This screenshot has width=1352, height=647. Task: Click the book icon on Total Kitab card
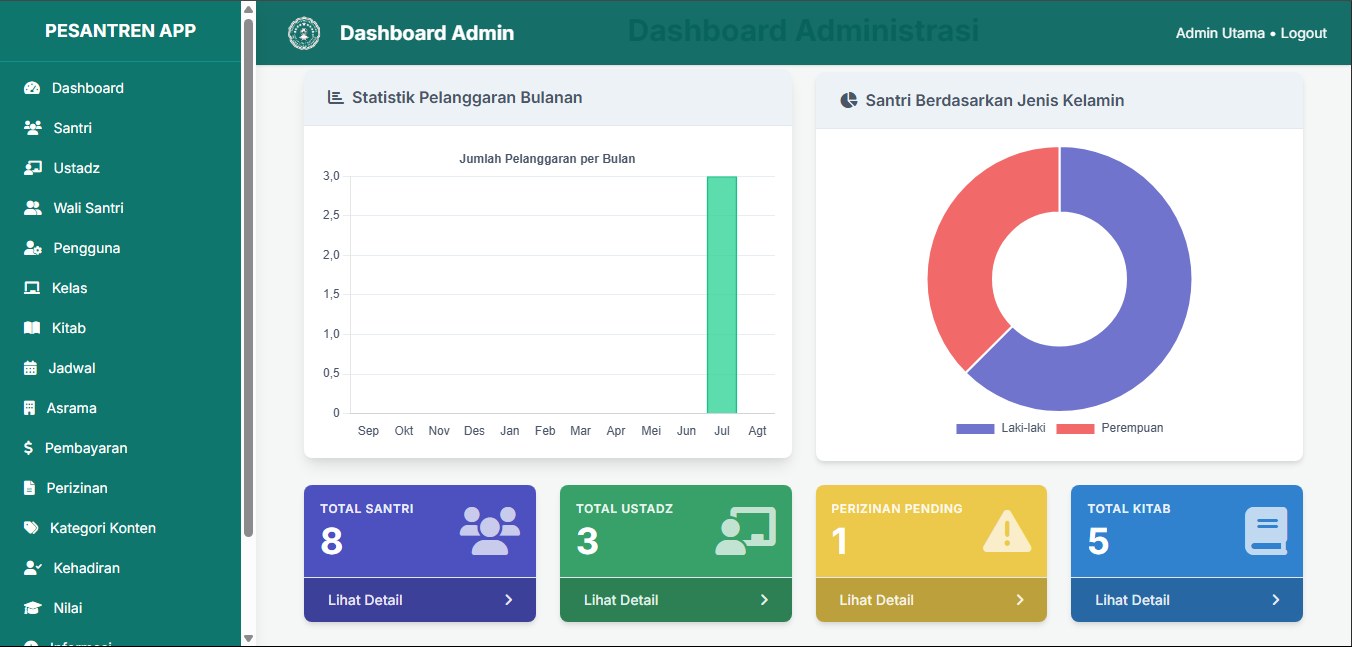pos(1266,531)
